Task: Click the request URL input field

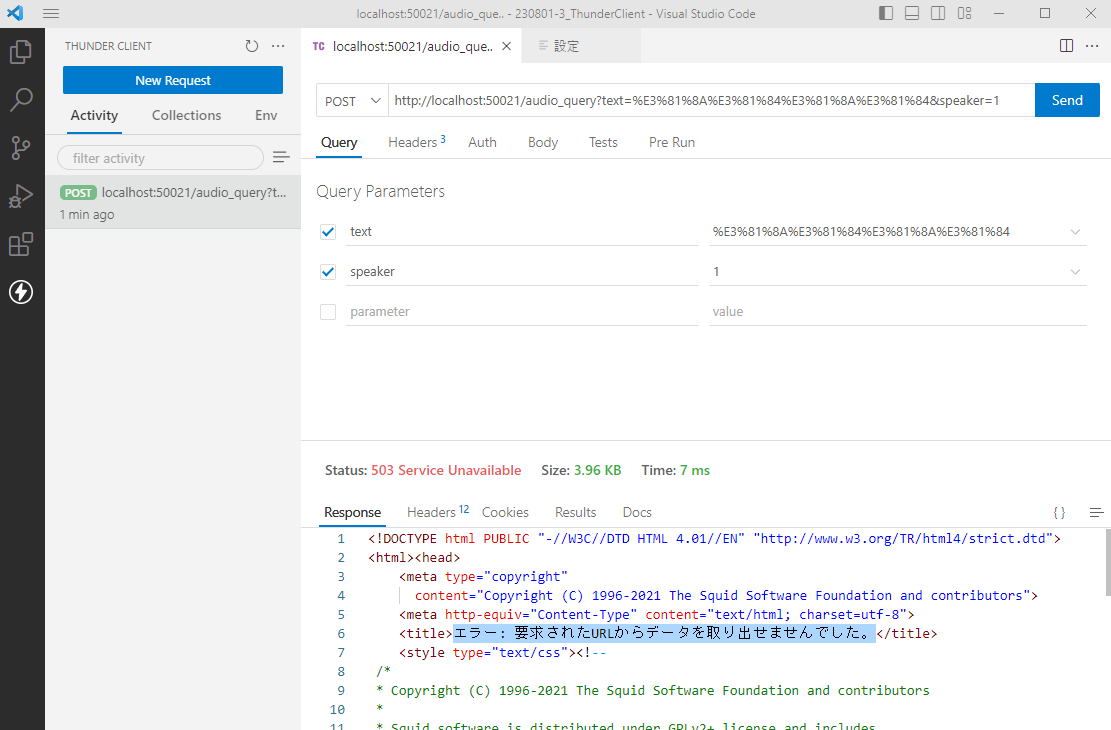Action: coord(711,101)
